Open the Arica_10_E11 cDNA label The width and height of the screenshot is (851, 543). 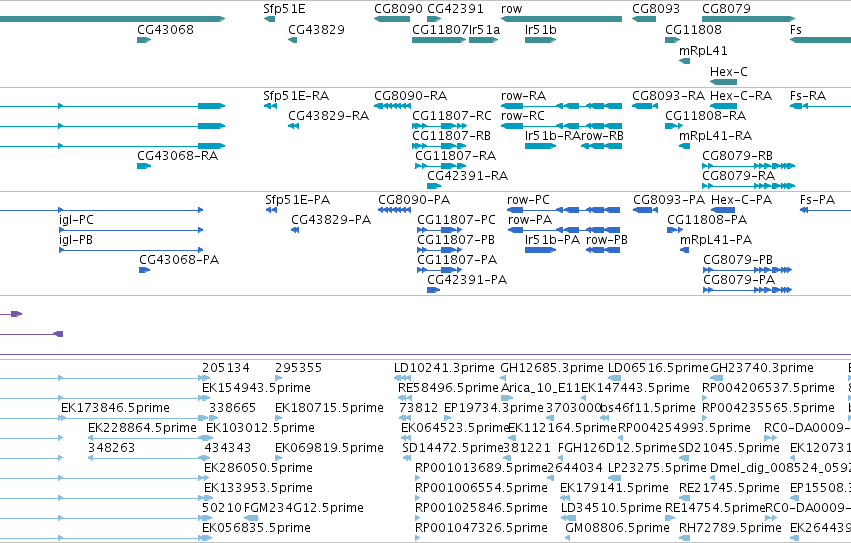[x=541, y=388]
